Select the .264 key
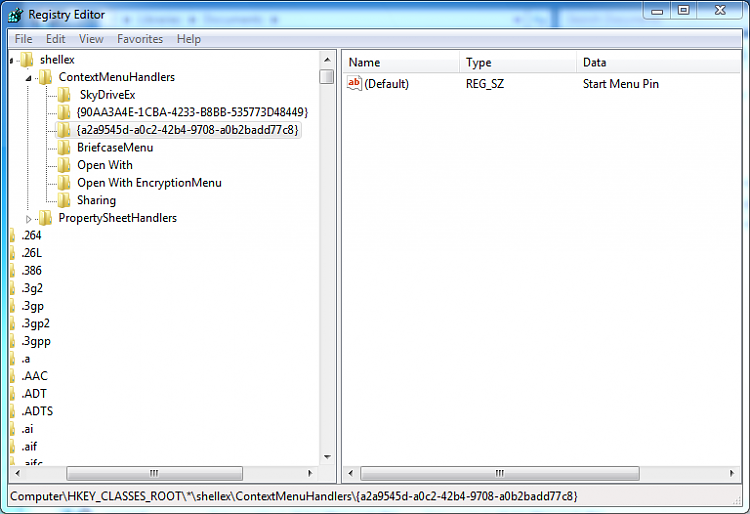 [x=31, y=235]
